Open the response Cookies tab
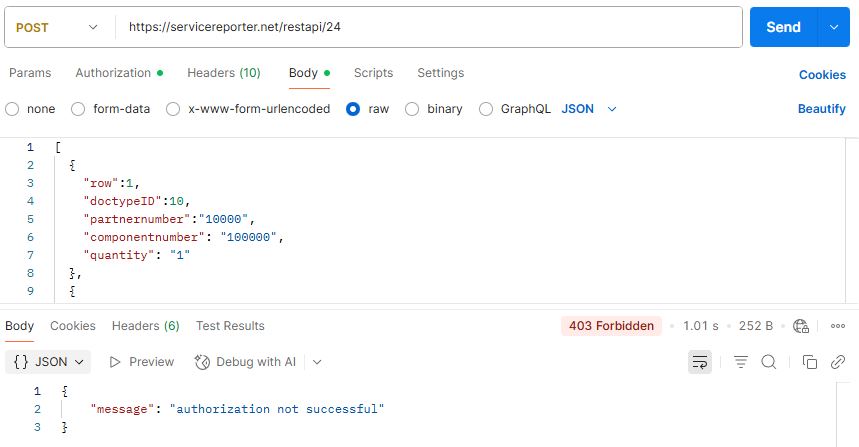859x447 pixels. pos(73,326)
